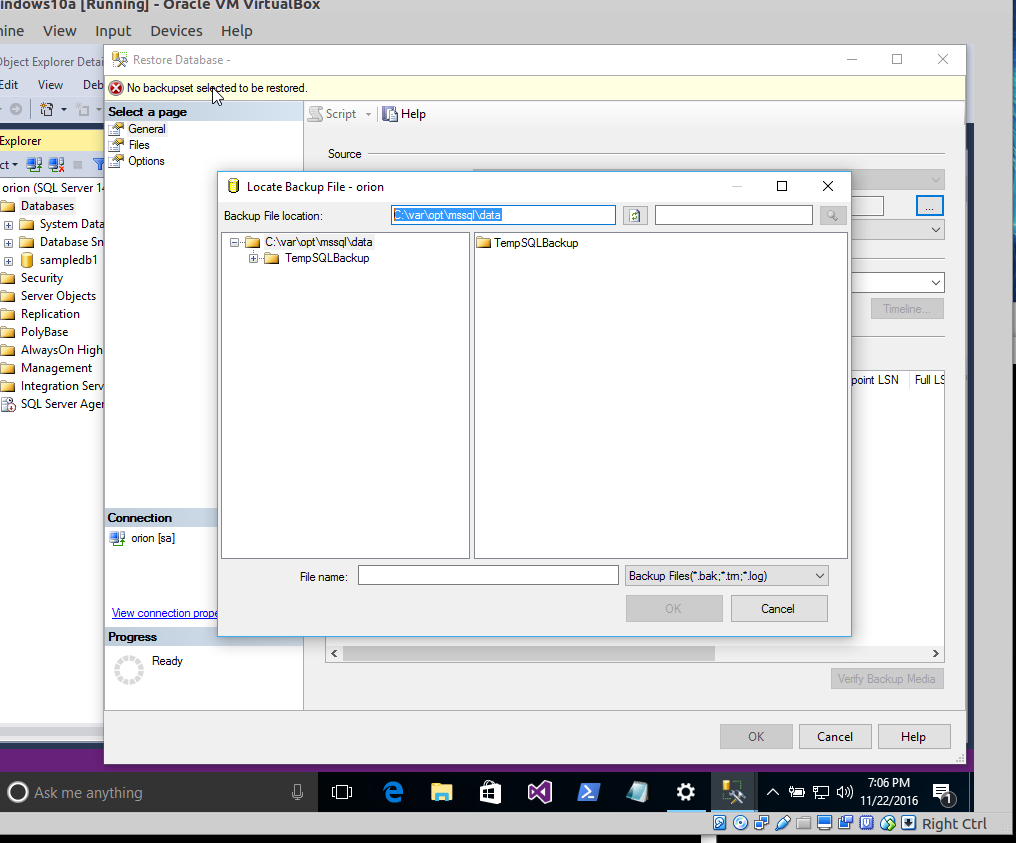Open Visual Studio from the taskbar
The height and width of the screenshot is (843, 1016).
pyautogui.click(x=539, y=792)
